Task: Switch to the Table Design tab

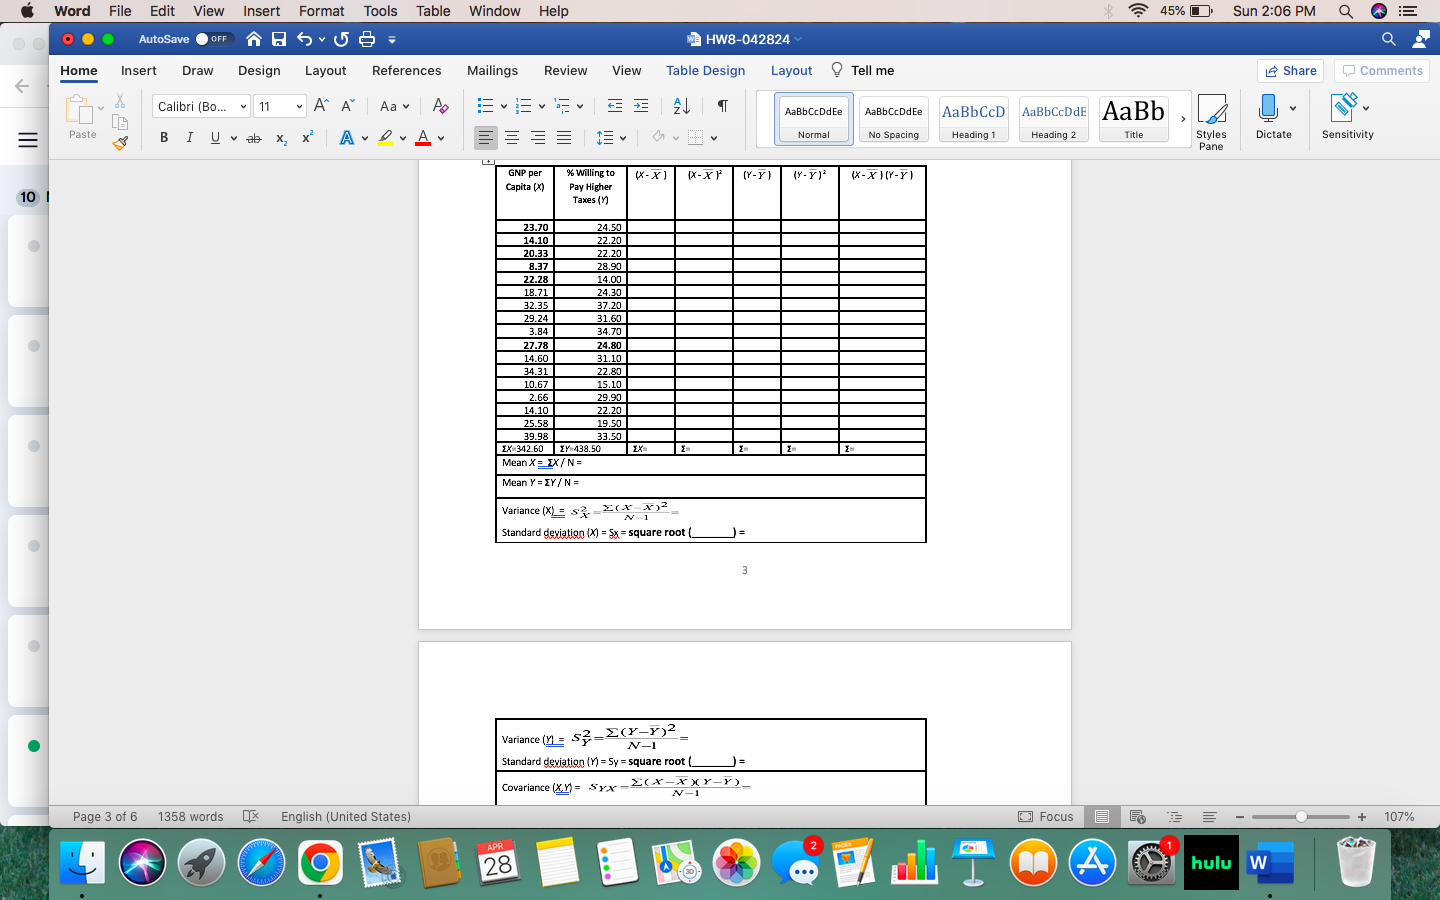Action: 704,71
